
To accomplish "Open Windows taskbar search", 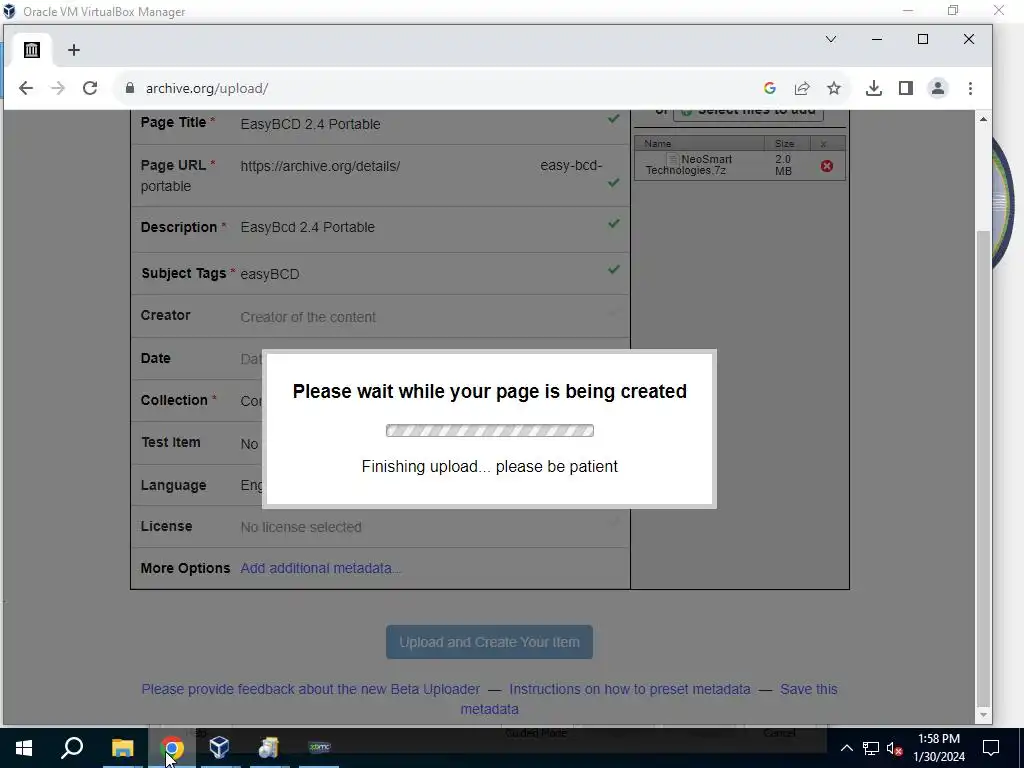I will point(72,748).
